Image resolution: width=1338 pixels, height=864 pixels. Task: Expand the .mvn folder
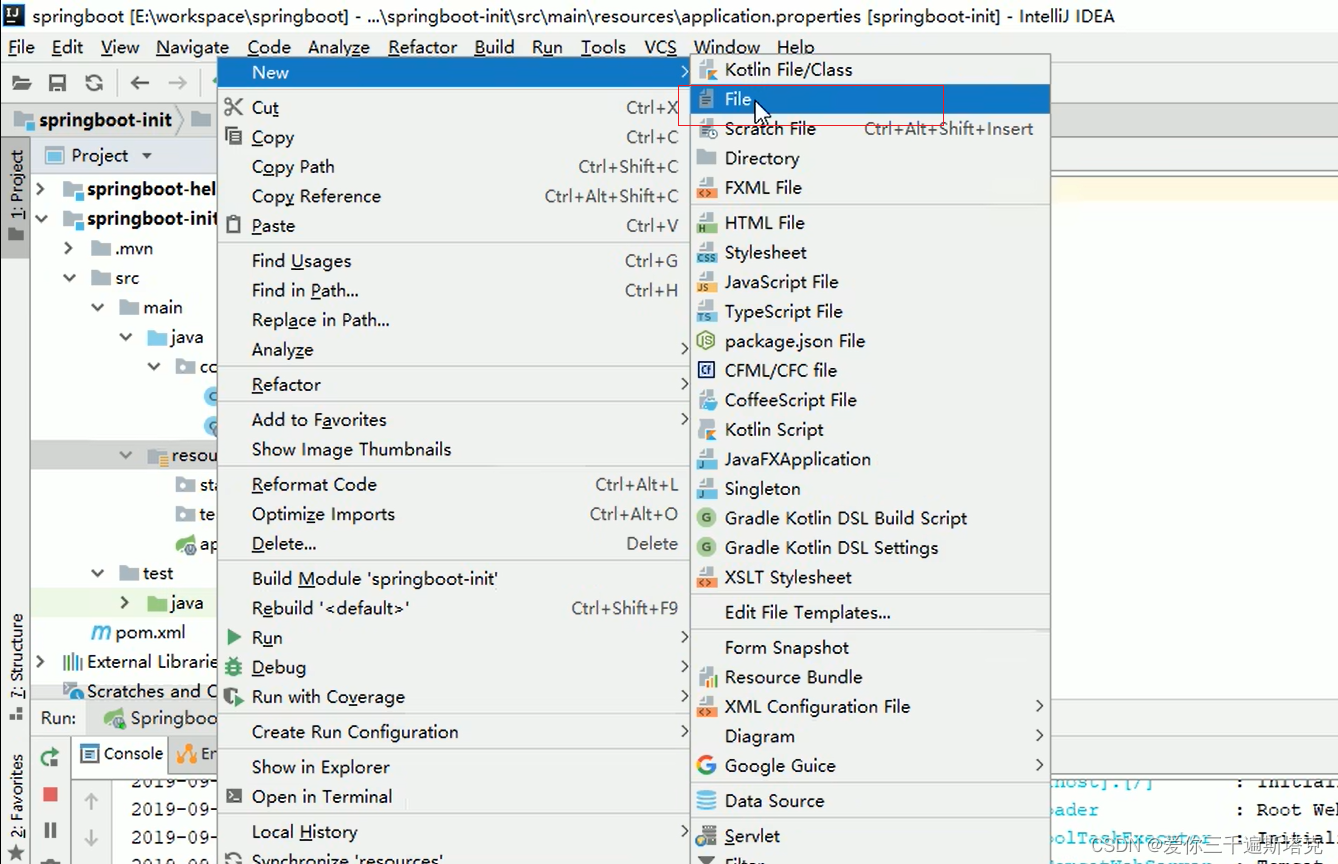pos(68,248)
